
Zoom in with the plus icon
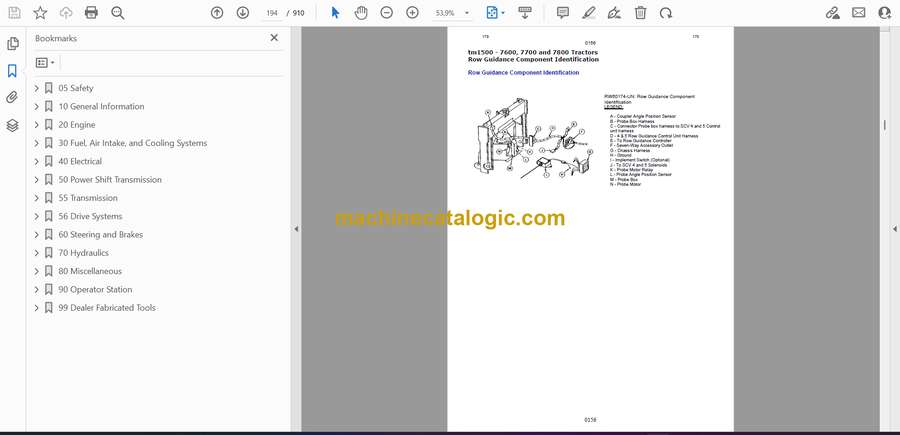point(413,13)
